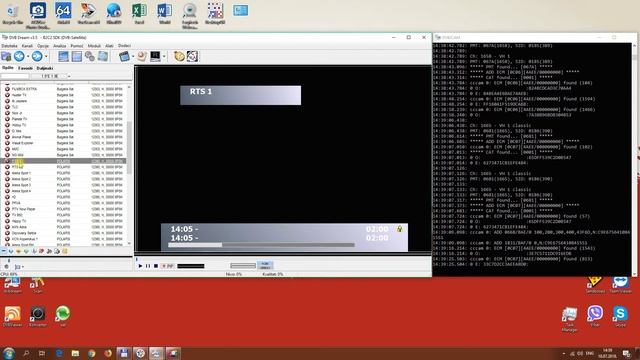Switch to the Daljinski tab
Viewport: 640px width, 360px height.
[45, 68]
